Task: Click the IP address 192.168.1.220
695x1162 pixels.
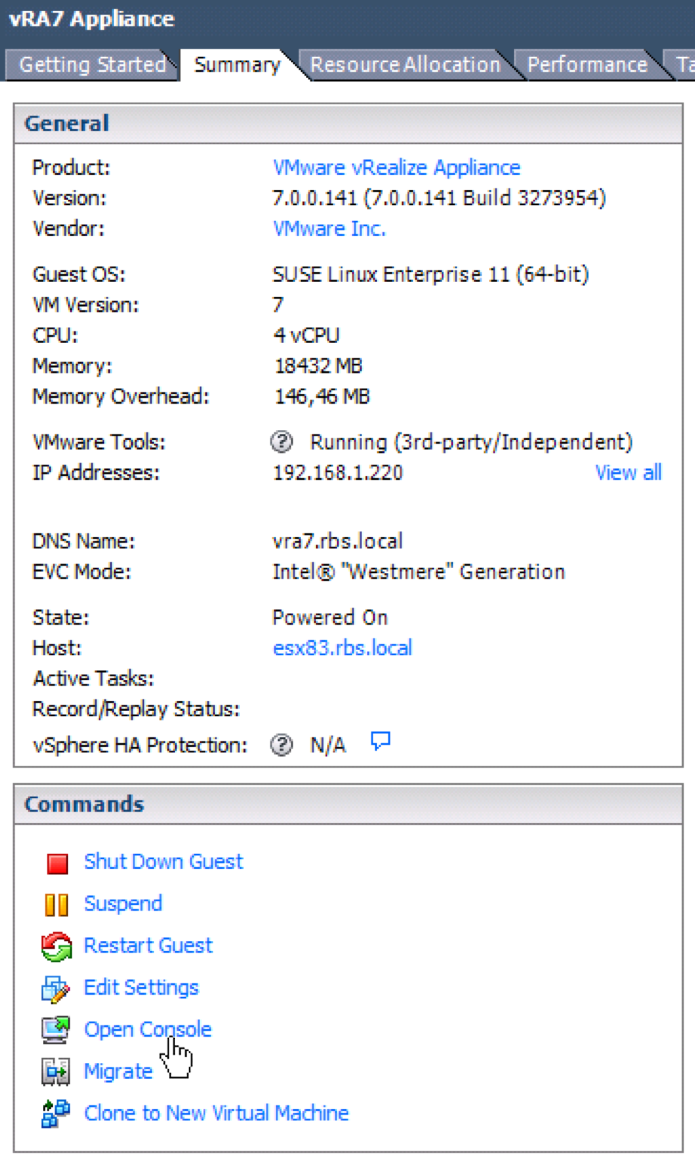Action: click(x=338, y=473)
